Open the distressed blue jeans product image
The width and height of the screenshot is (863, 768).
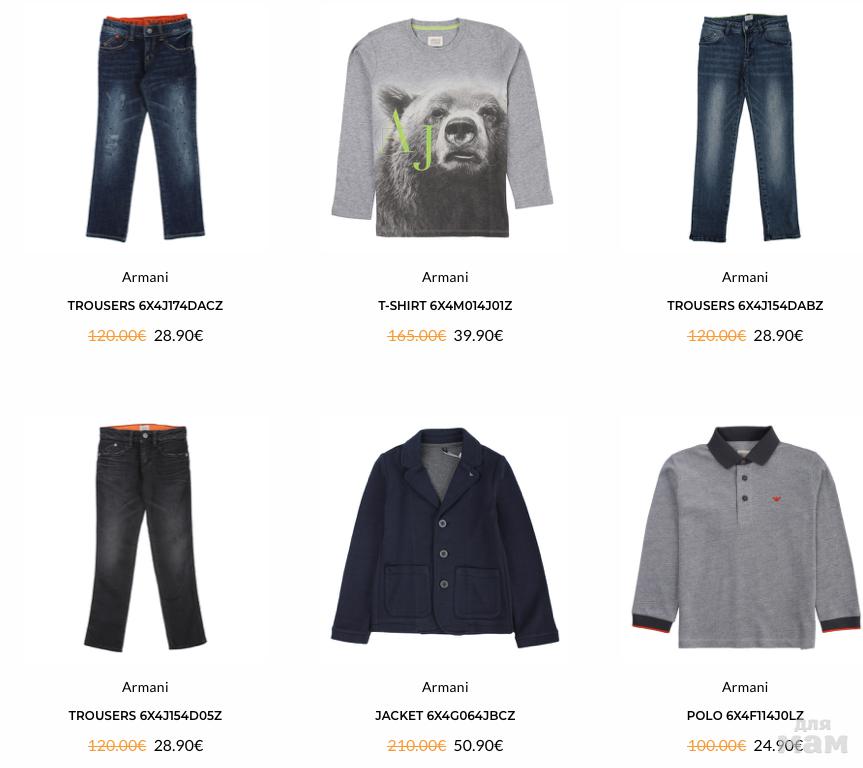coord(145,128)
